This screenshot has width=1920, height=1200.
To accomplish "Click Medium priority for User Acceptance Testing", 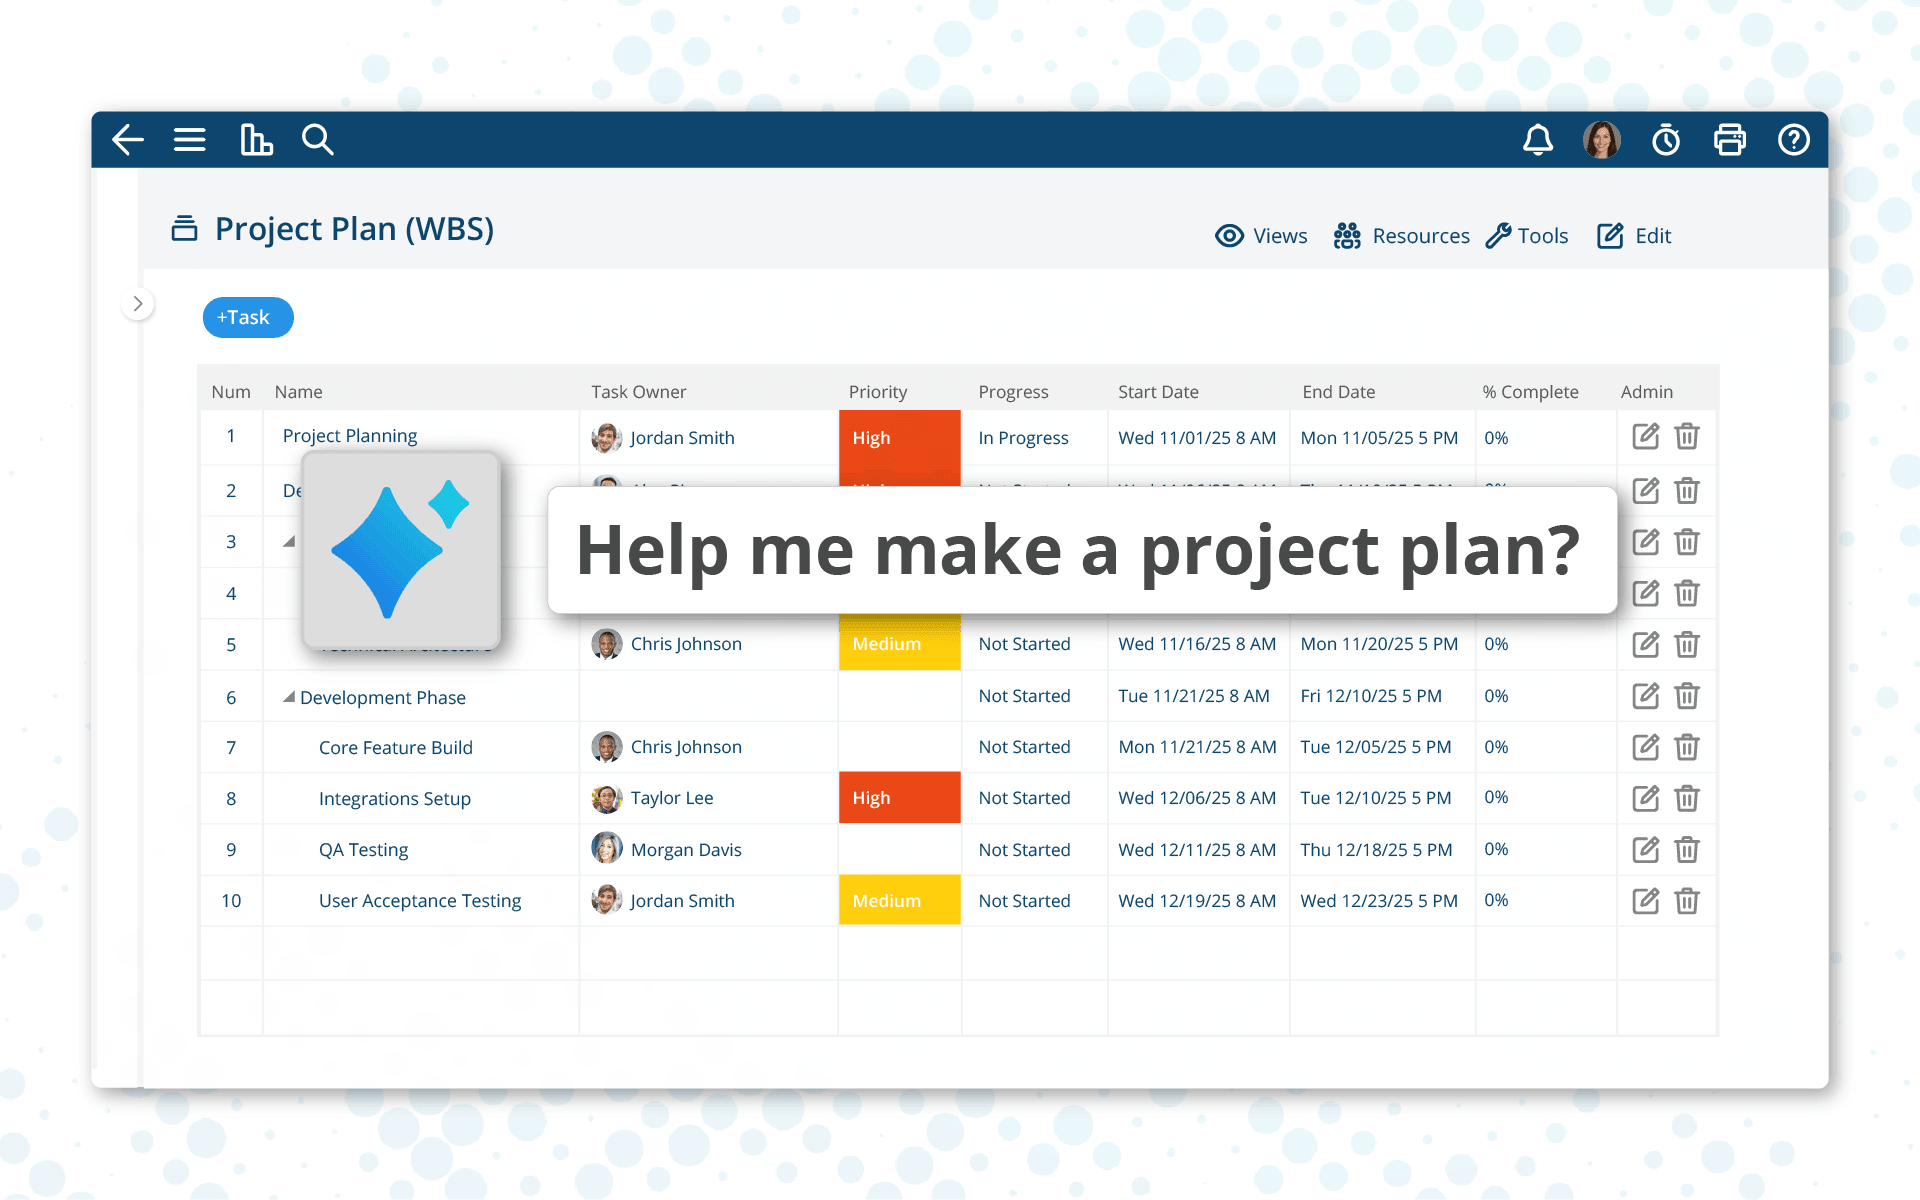I will pos(900,901).
